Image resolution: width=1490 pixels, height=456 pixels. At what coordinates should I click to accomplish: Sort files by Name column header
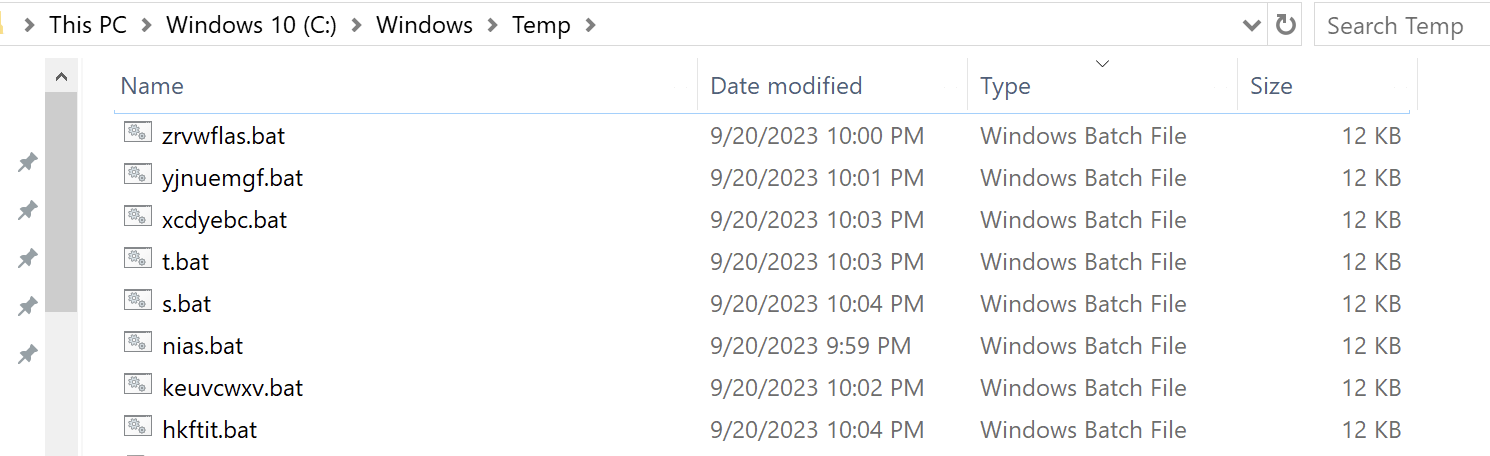(x=152, y=86)
